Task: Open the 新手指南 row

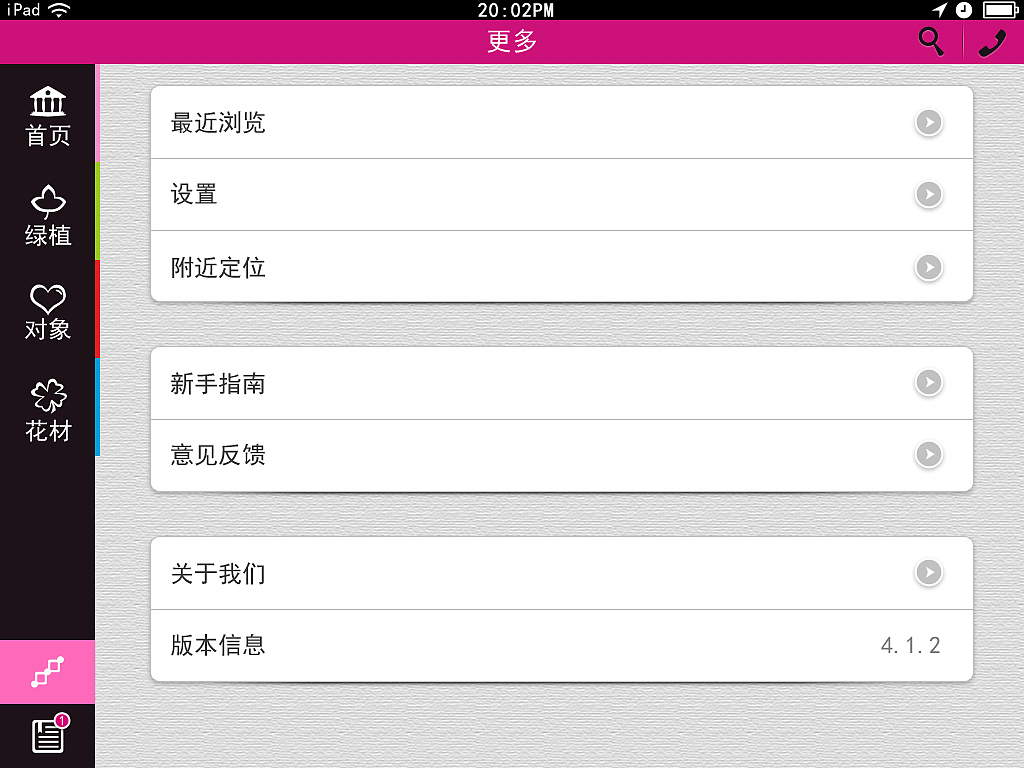Action: click(562, 383)
